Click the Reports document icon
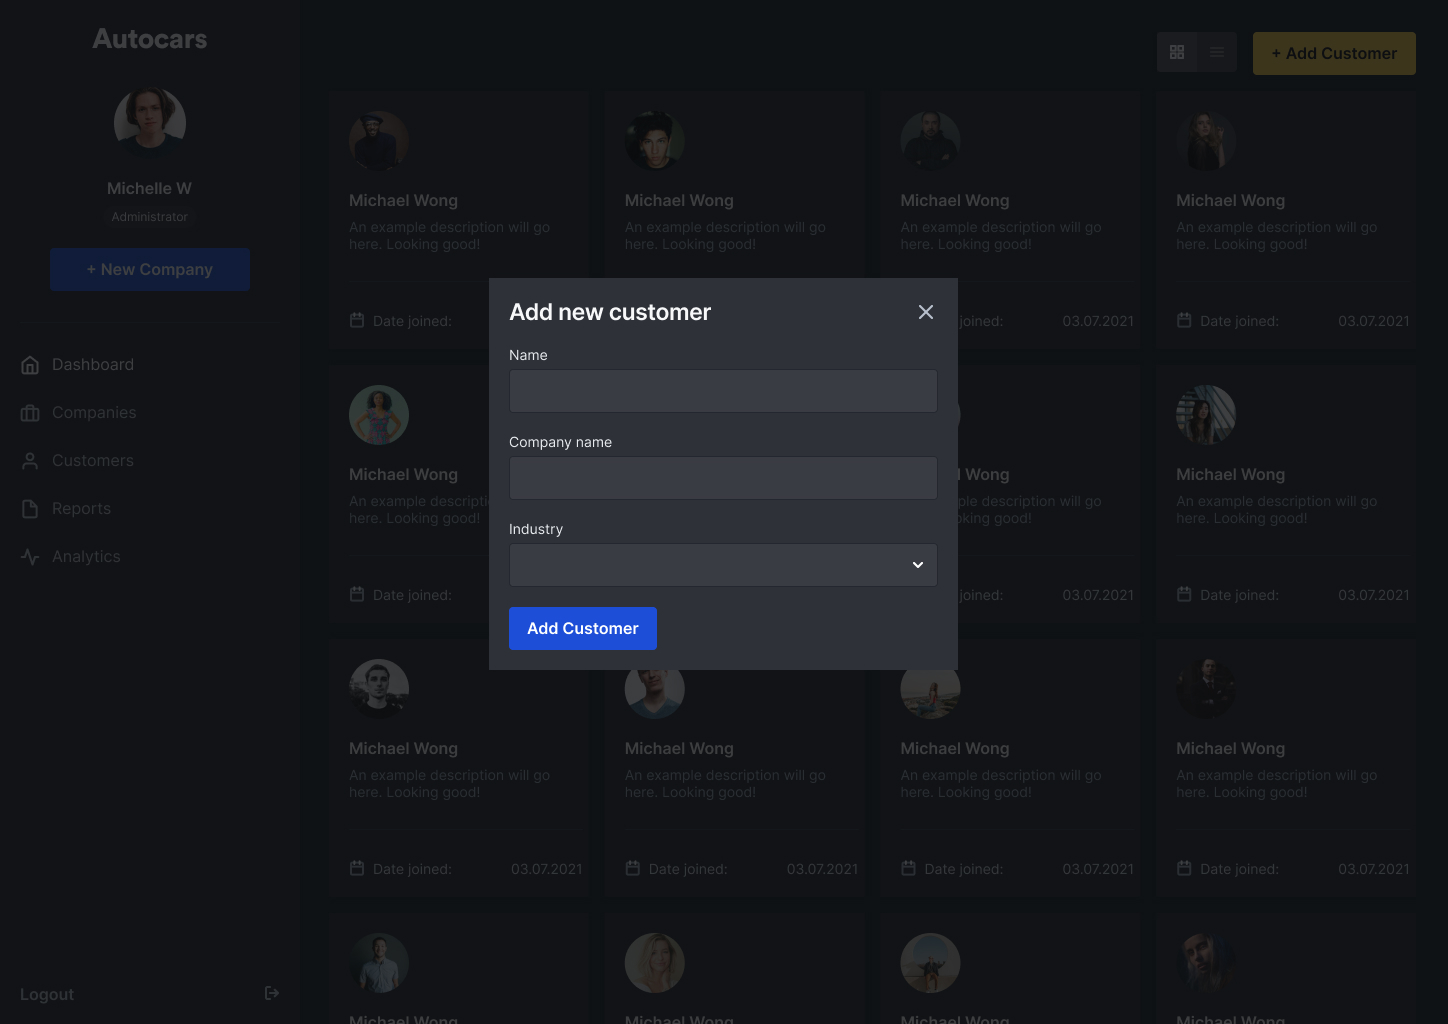 click(30, 509)
